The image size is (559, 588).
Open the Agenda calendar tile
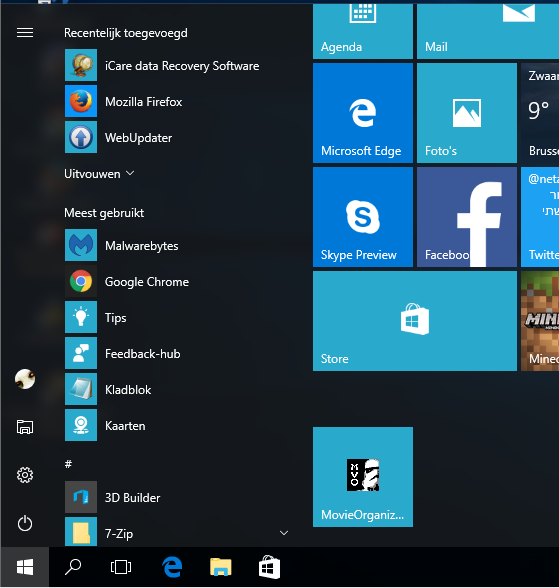[363, 32]
